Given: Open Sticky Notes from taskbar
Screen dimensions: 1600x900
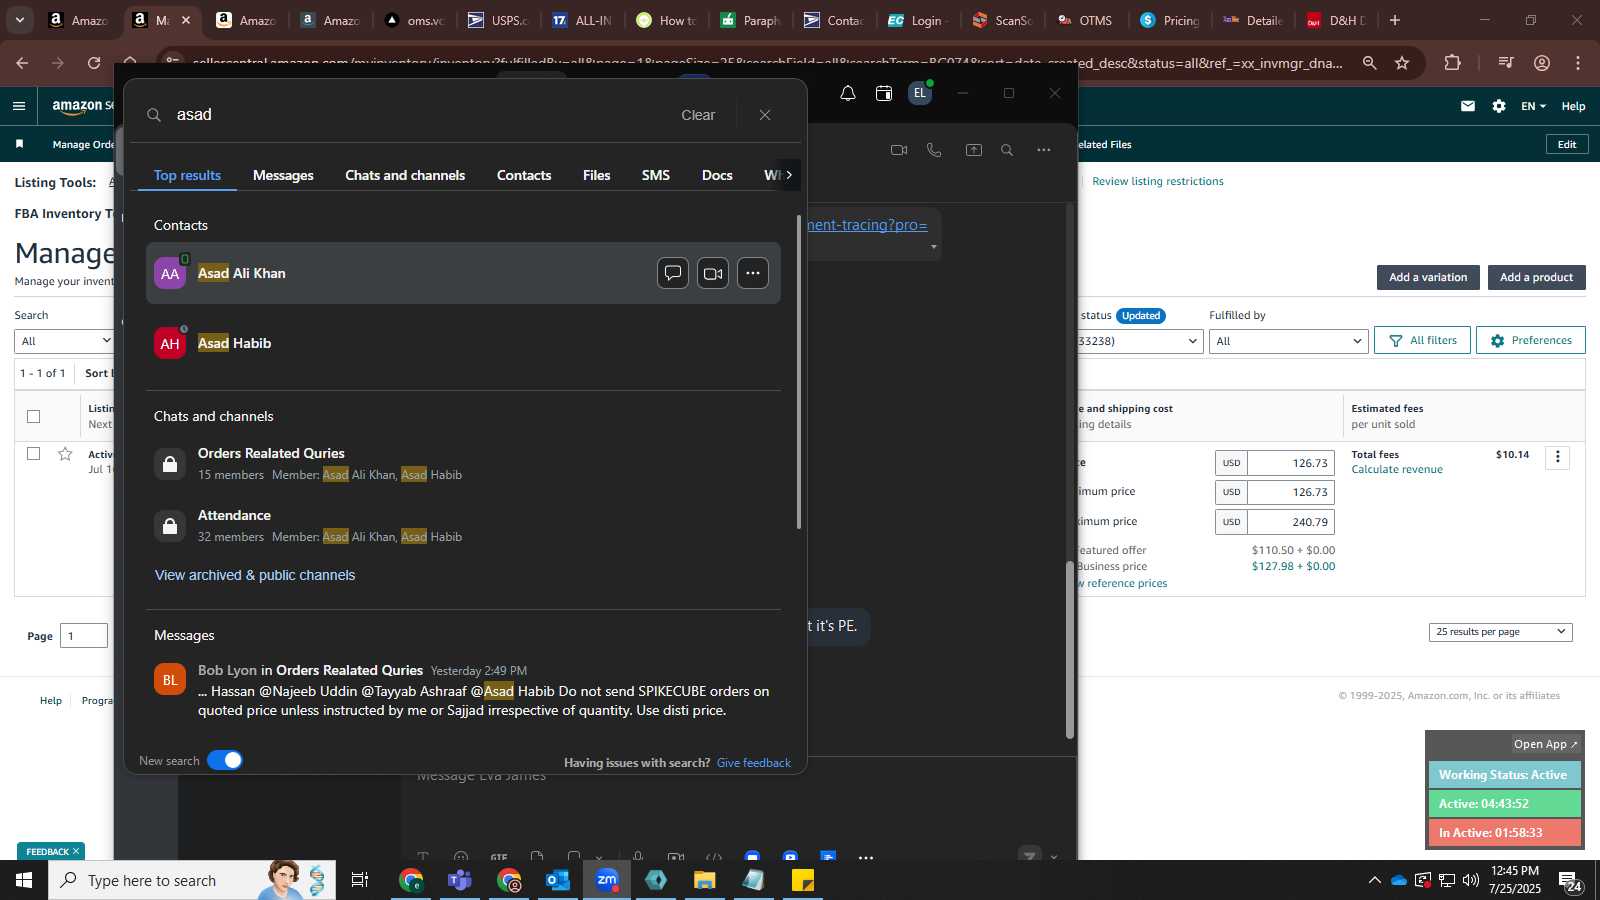Looking at the screenshot, I should [x=803, y=880].
